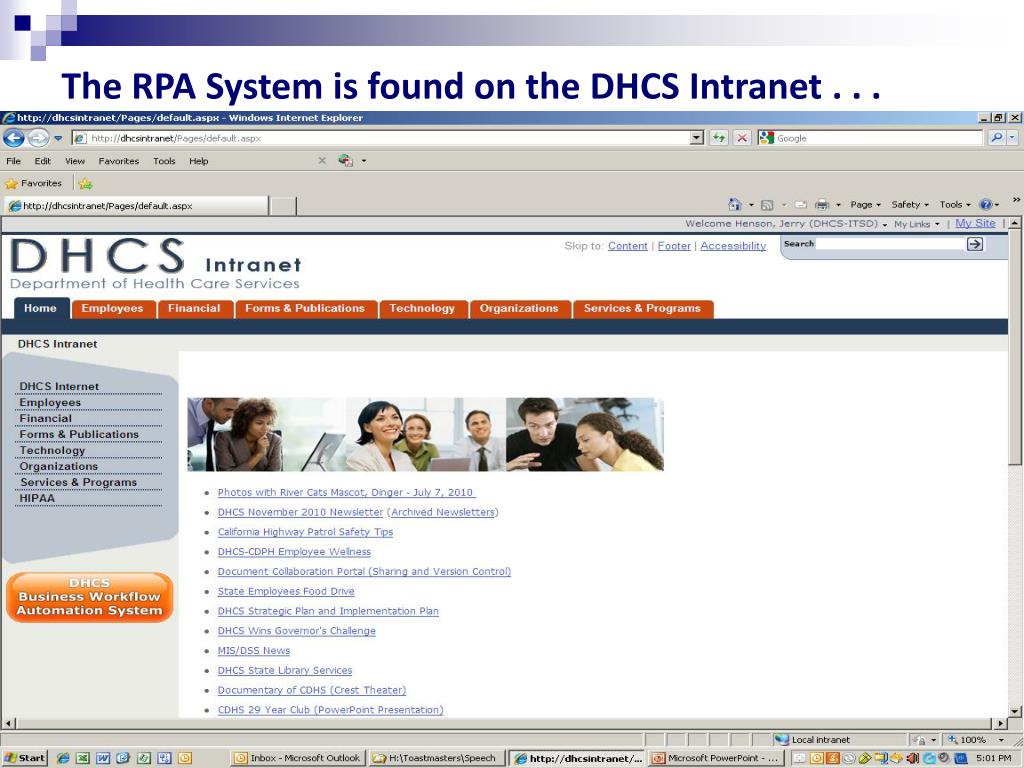Select the Services & Programs navigation tab

[642, 308]
